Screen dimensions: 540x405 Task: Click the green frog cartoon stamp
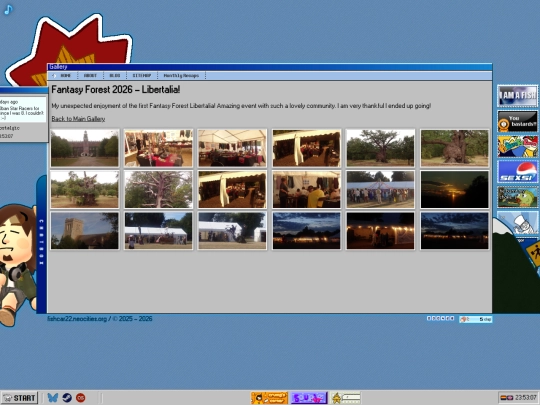(x=517, y=197)
